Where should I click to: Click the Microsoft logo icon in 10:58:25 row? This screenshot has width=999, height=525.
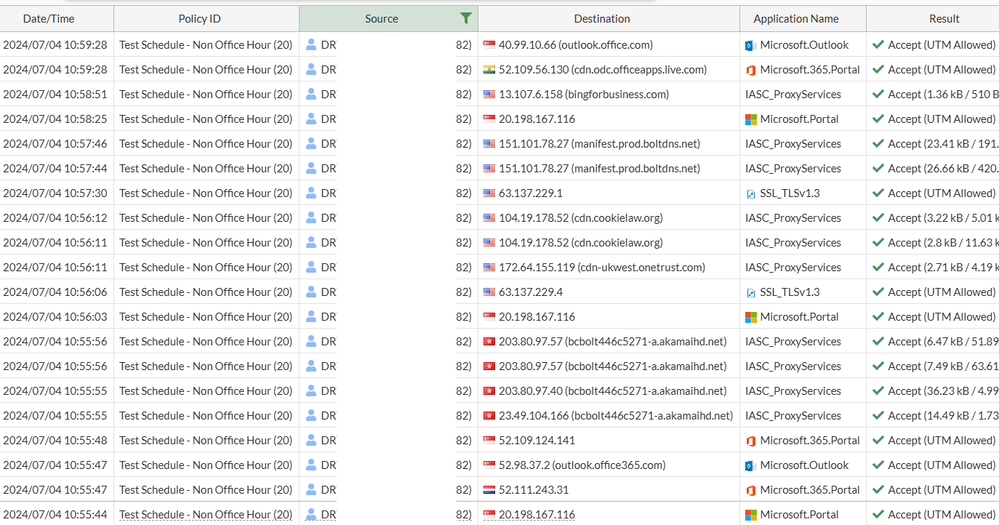[751, 119]
